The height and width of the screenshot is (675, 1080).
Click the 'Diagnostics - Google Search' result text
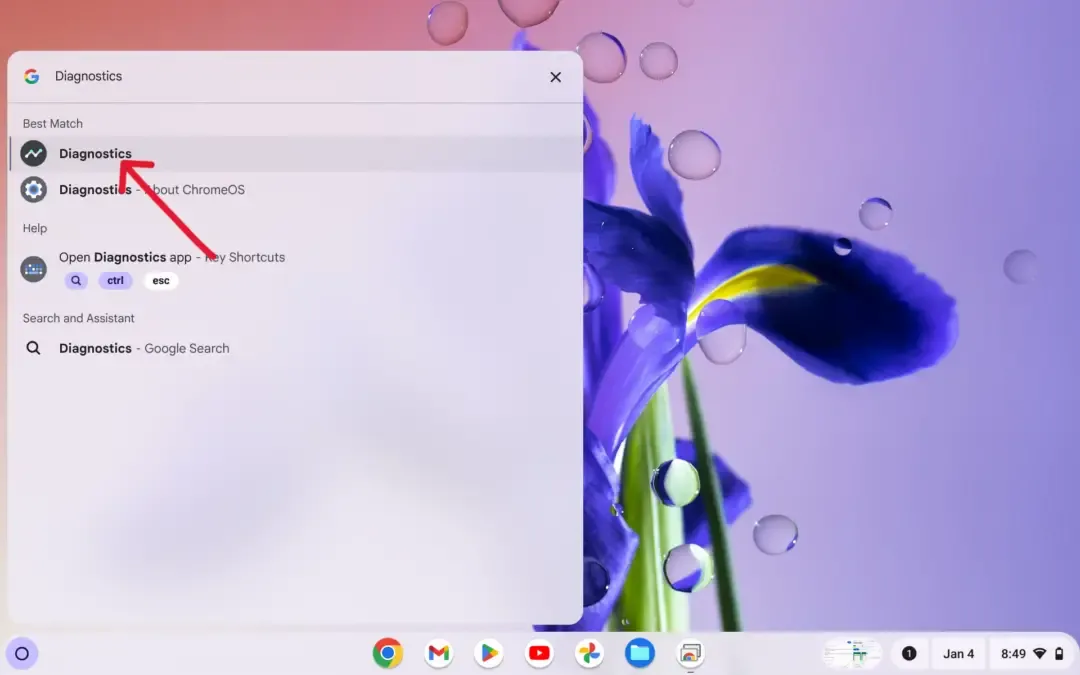(144, 349)
